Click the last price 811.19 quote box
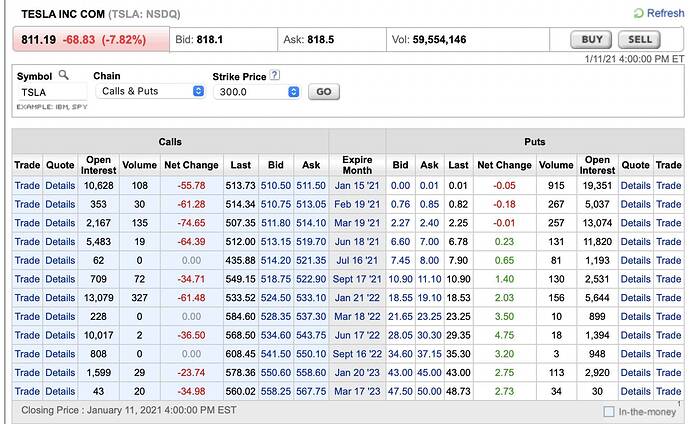This screenshot has height=424, width=690. [91, 40]
